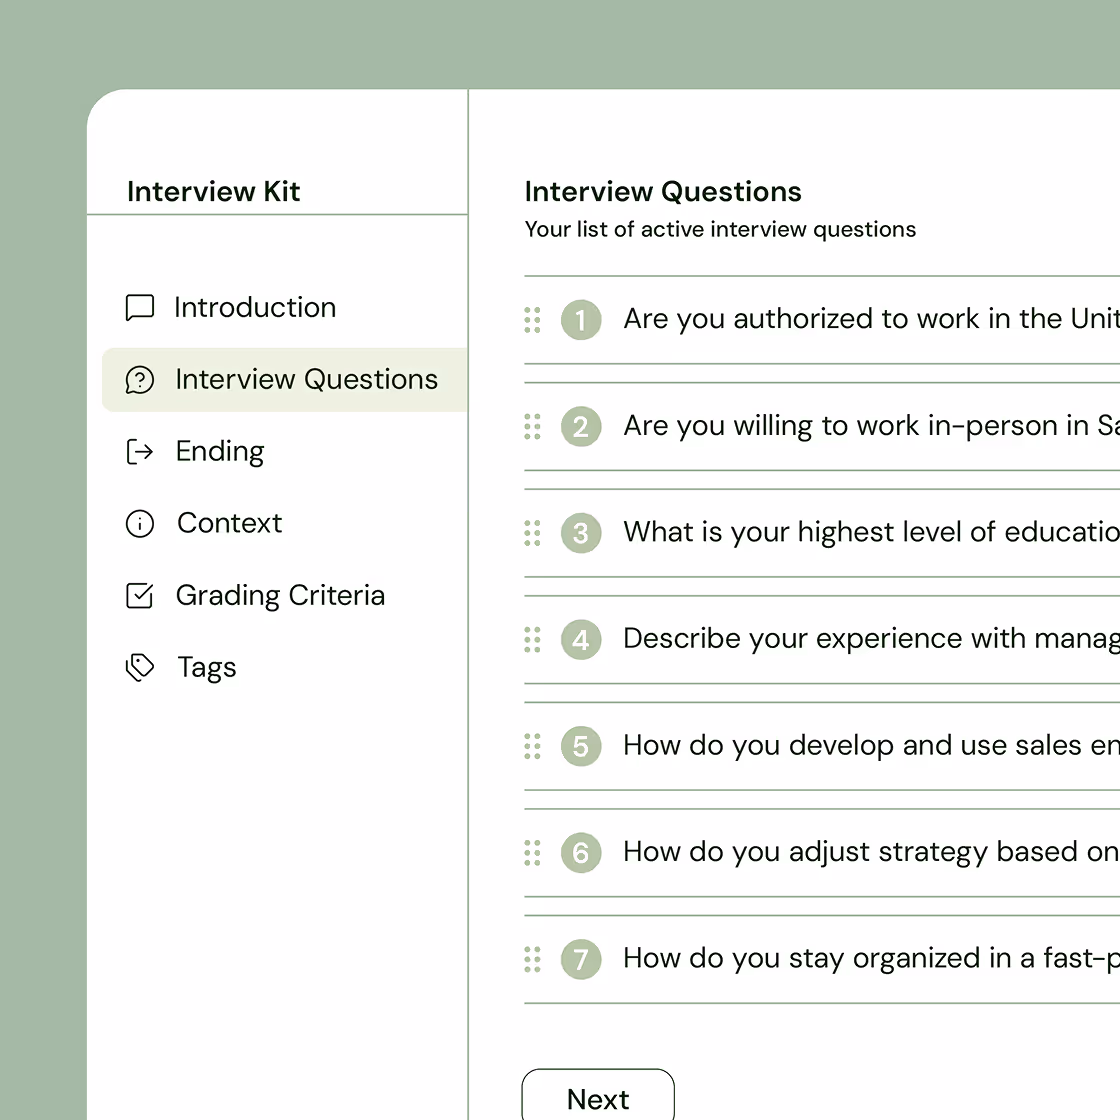This screenshot has height=1120, width=1120.
Task: Click the drag handle next to question 4
Action: [532, 639]
